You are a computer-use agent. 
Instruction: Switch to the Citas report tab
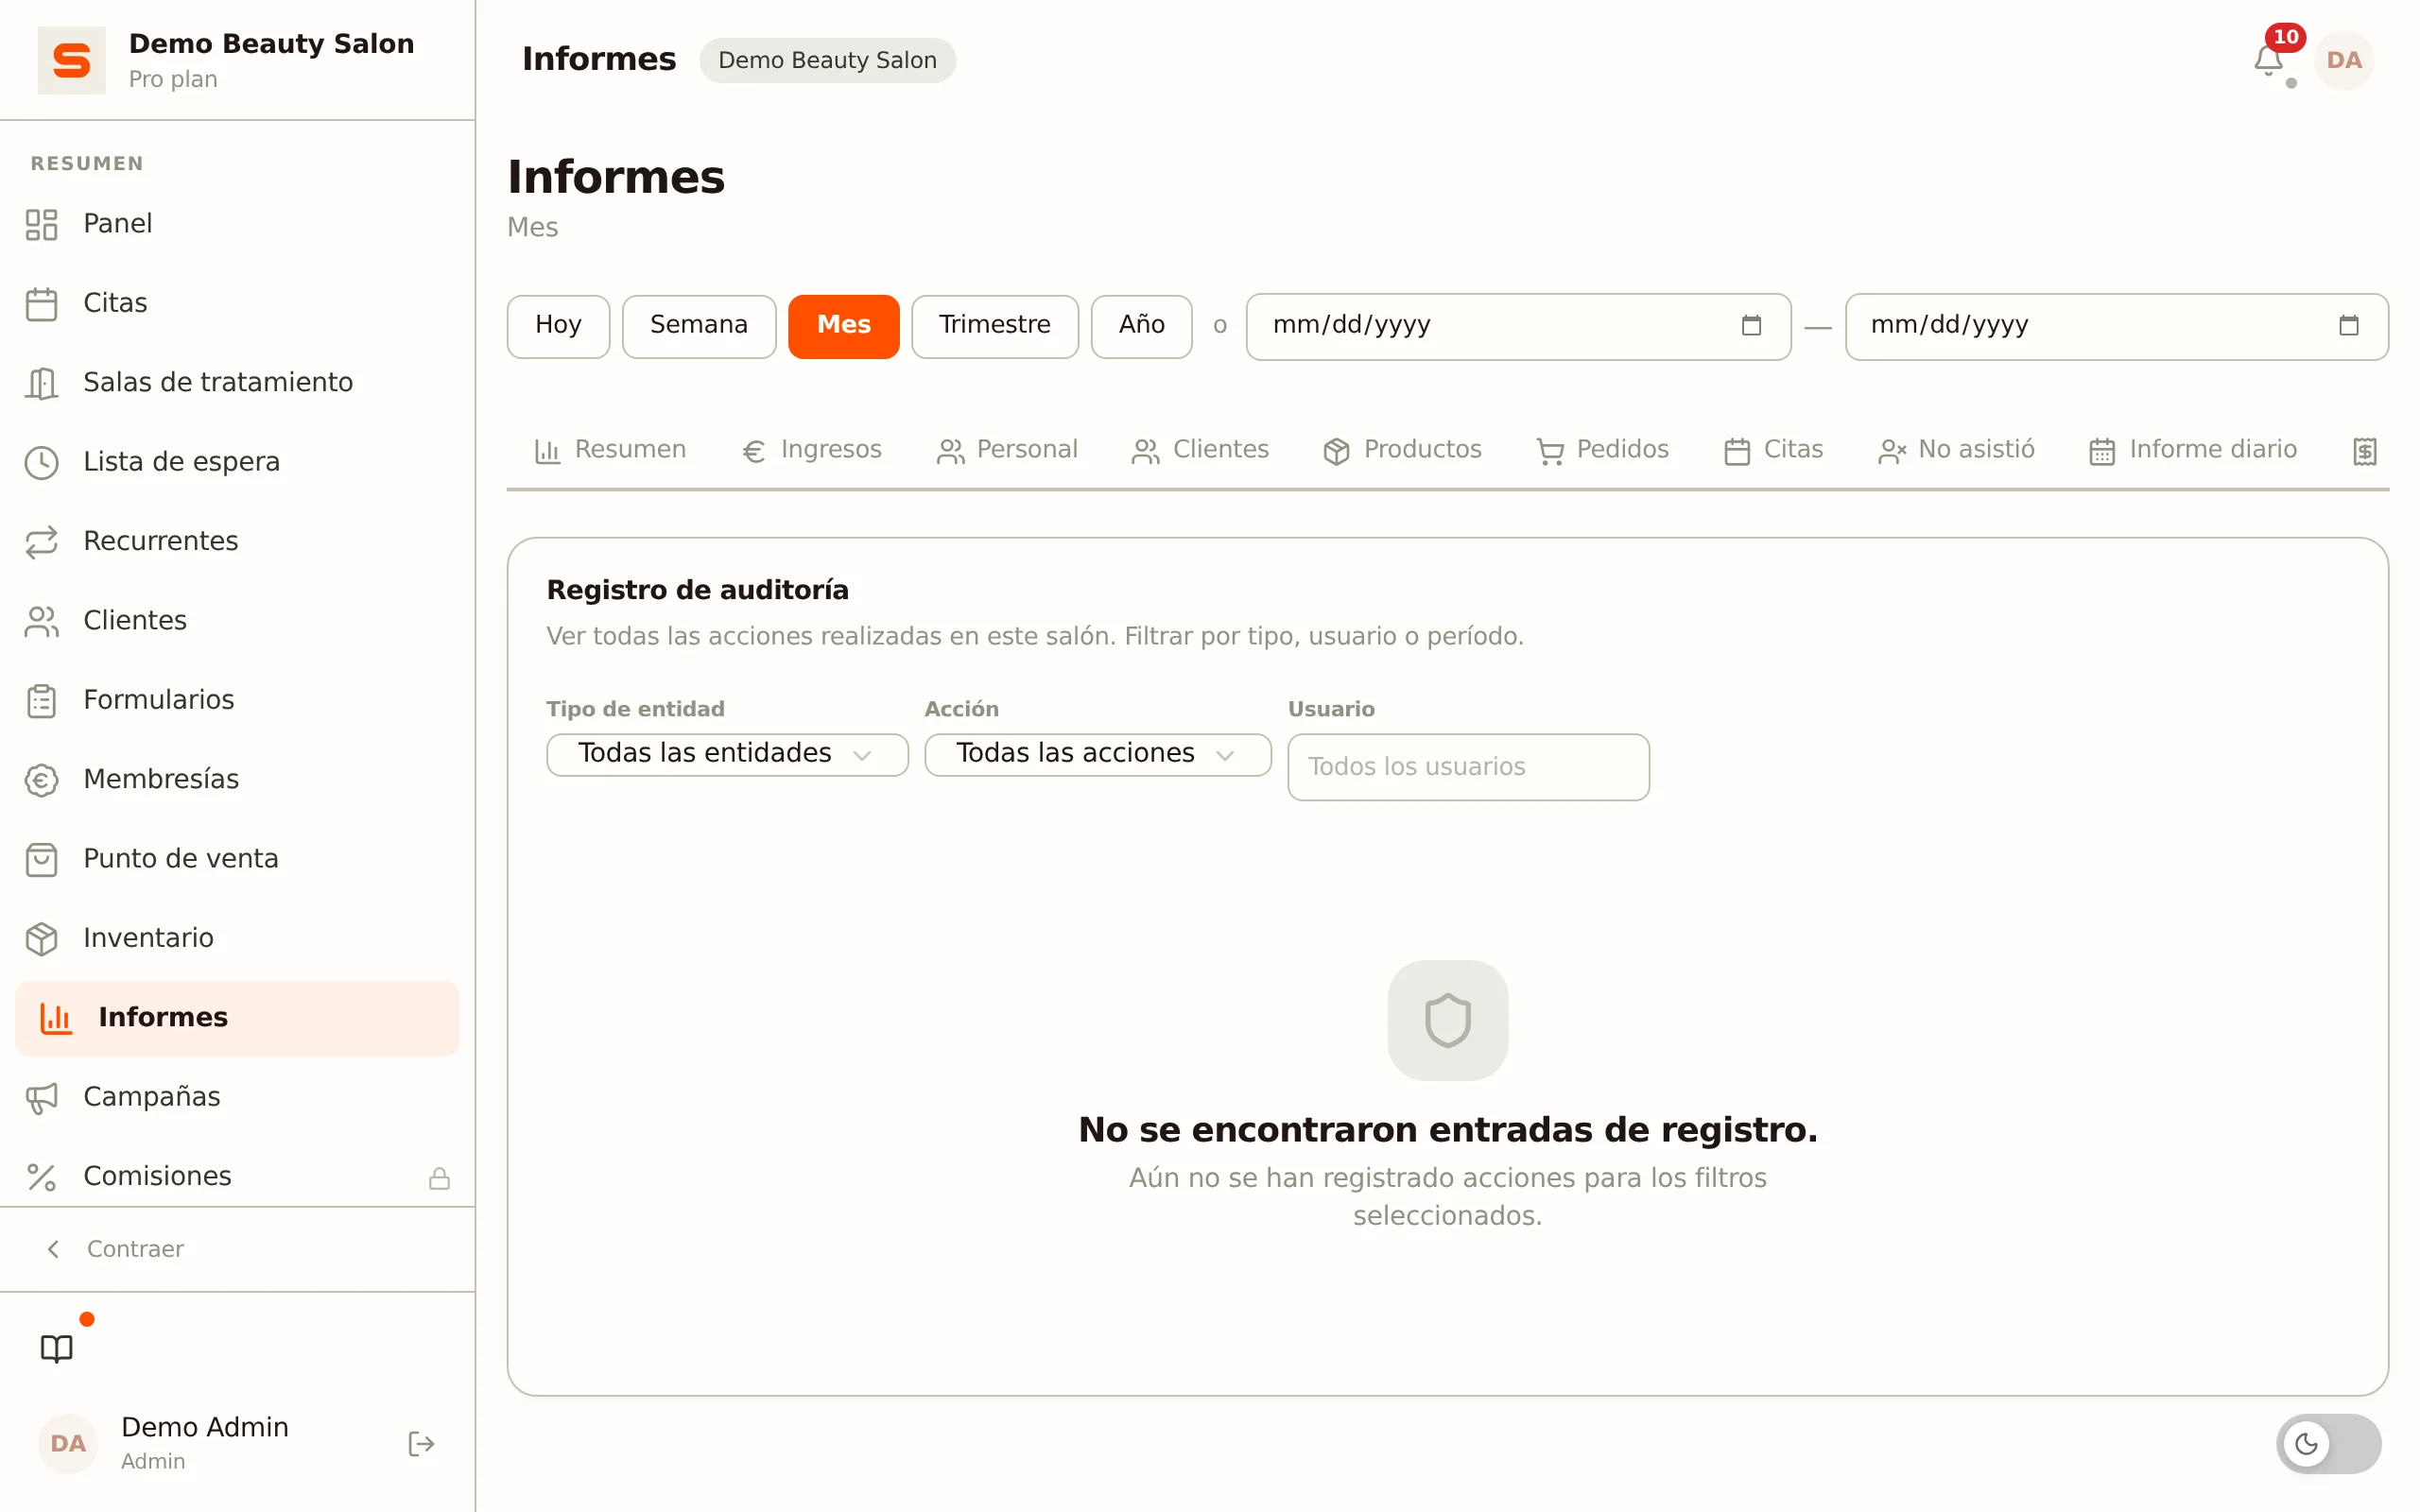tap(1773, 450)
